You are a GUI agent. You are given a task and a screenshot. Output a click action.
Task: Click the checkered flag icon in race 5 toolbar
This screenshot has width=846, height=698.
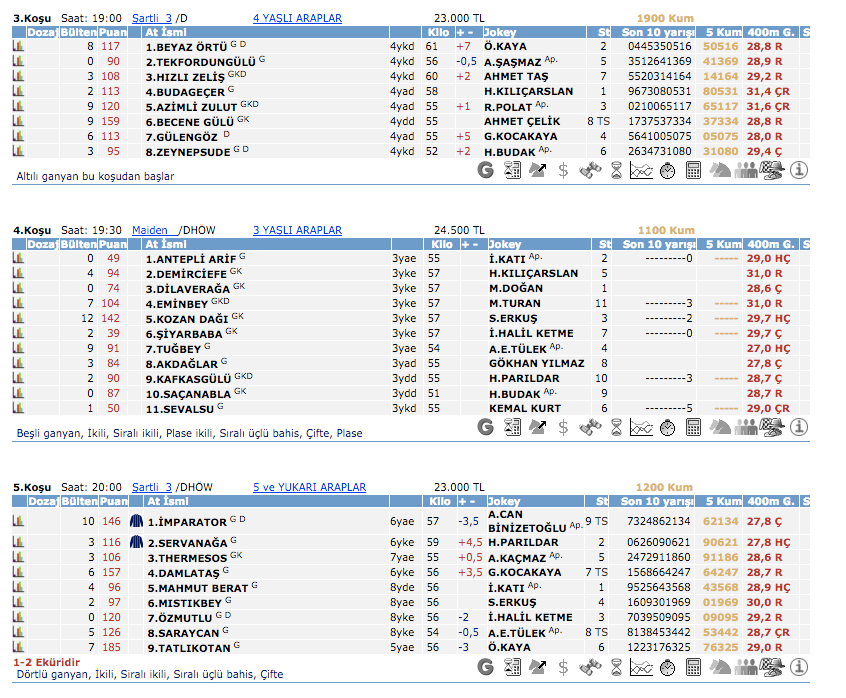[771, 674]
